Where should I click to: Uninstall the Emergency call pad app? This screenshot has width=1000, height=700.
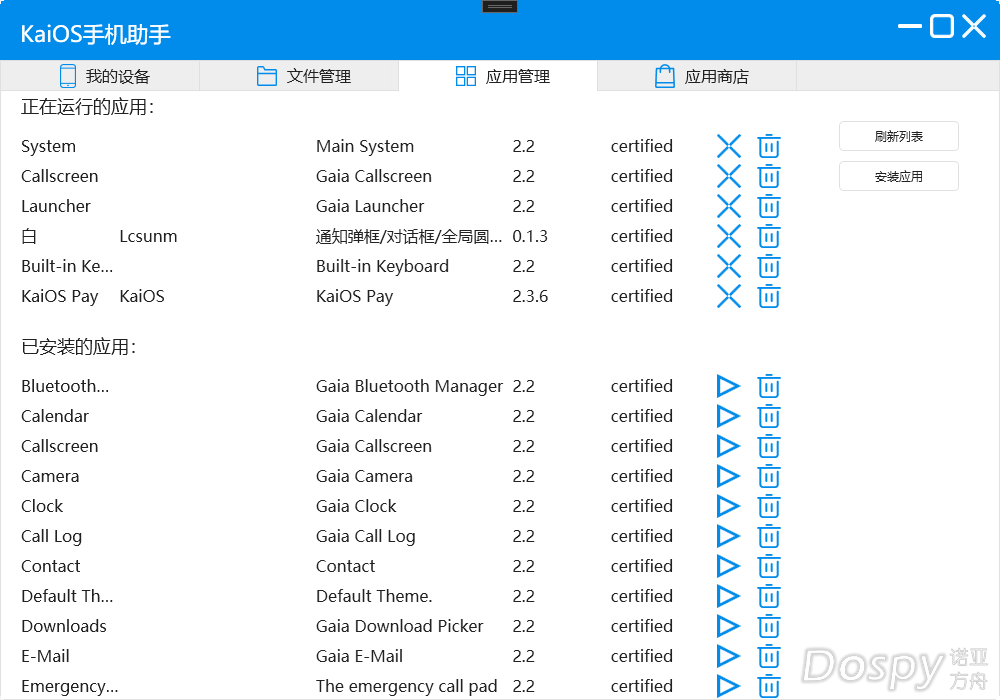[769, 686]
